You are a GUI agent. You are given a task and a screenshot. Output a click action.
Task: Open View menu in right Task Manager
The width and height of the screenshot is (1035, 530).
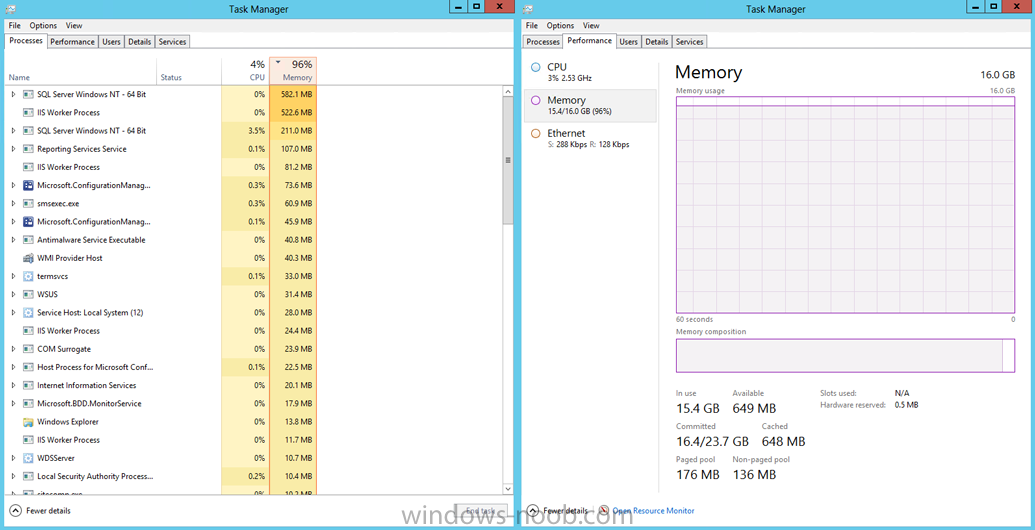(591, 26)
